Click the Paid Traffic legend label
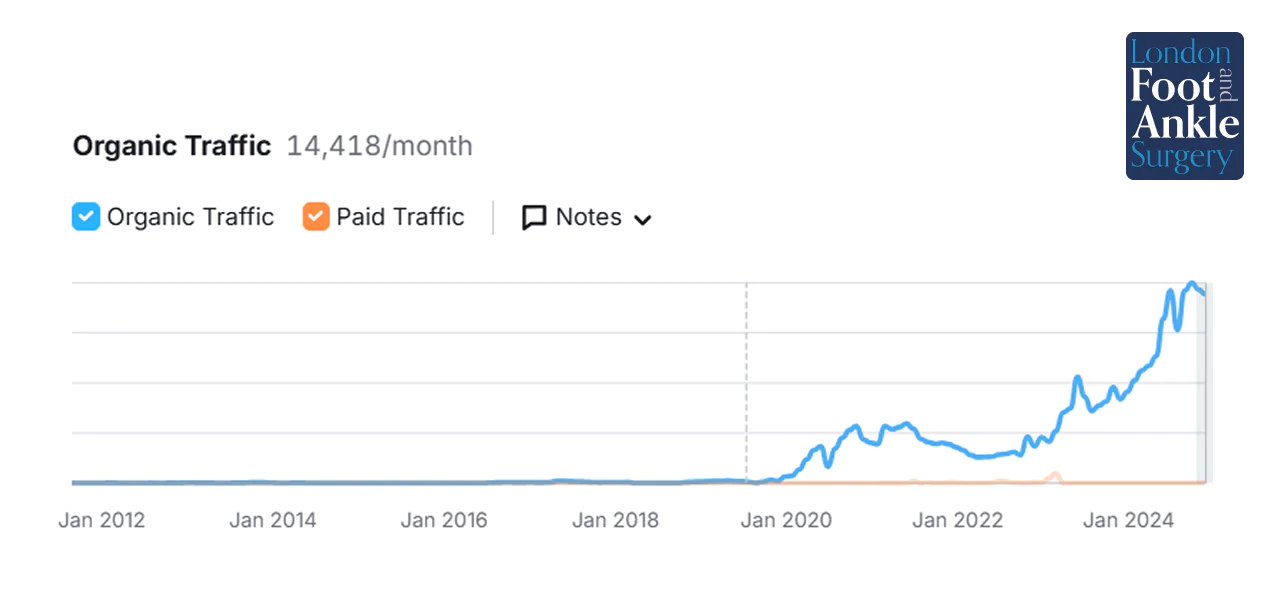Screen dimensions: 1276x600 [x=400, y=217]
